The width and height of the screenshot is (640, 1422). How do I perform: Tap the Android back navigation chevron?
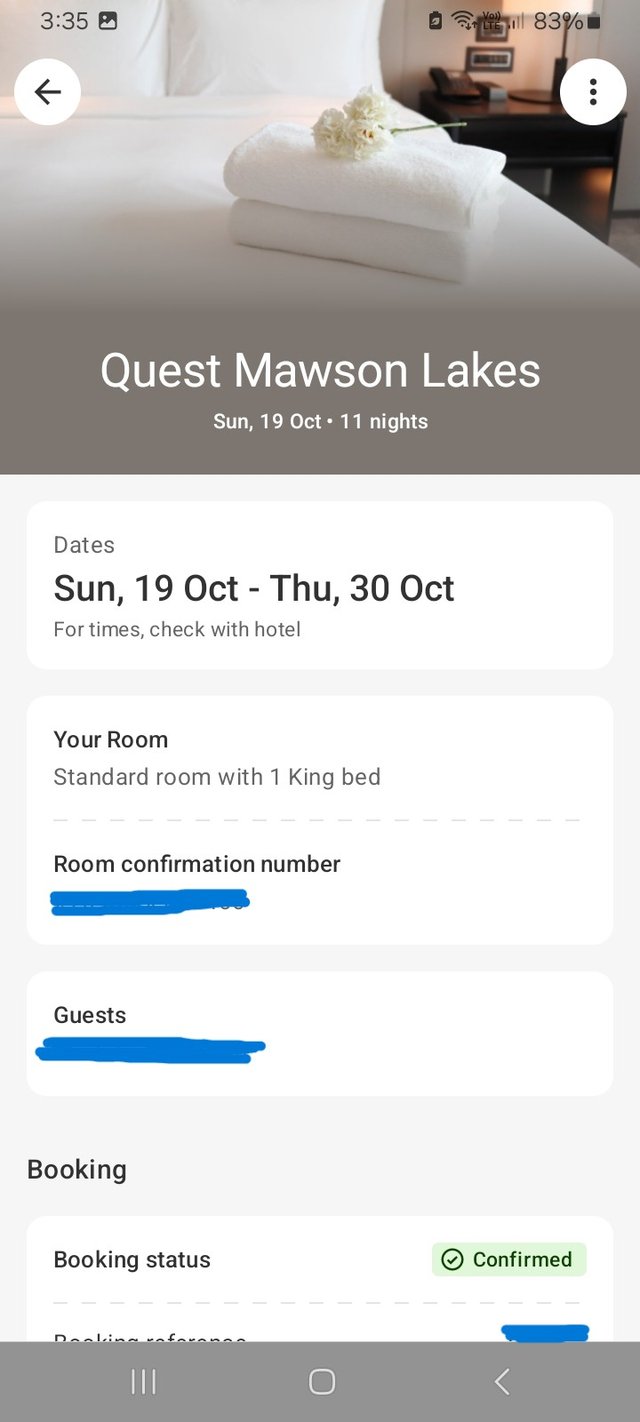[502, 1382]
